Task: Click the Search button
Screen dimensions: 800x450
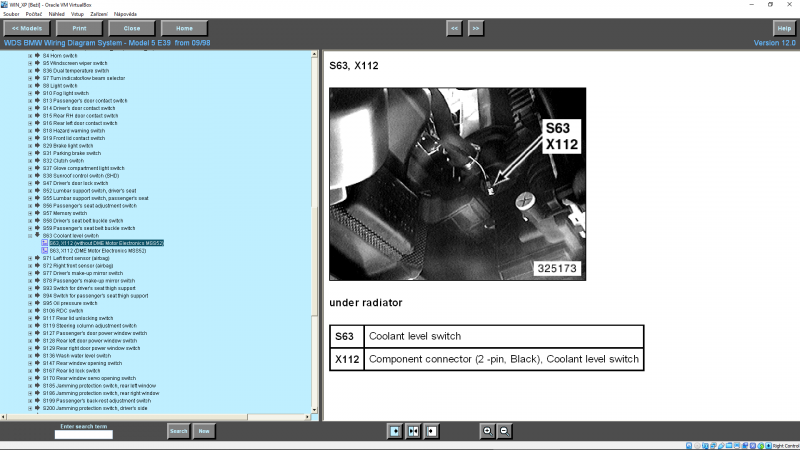Action: [179, 431]
